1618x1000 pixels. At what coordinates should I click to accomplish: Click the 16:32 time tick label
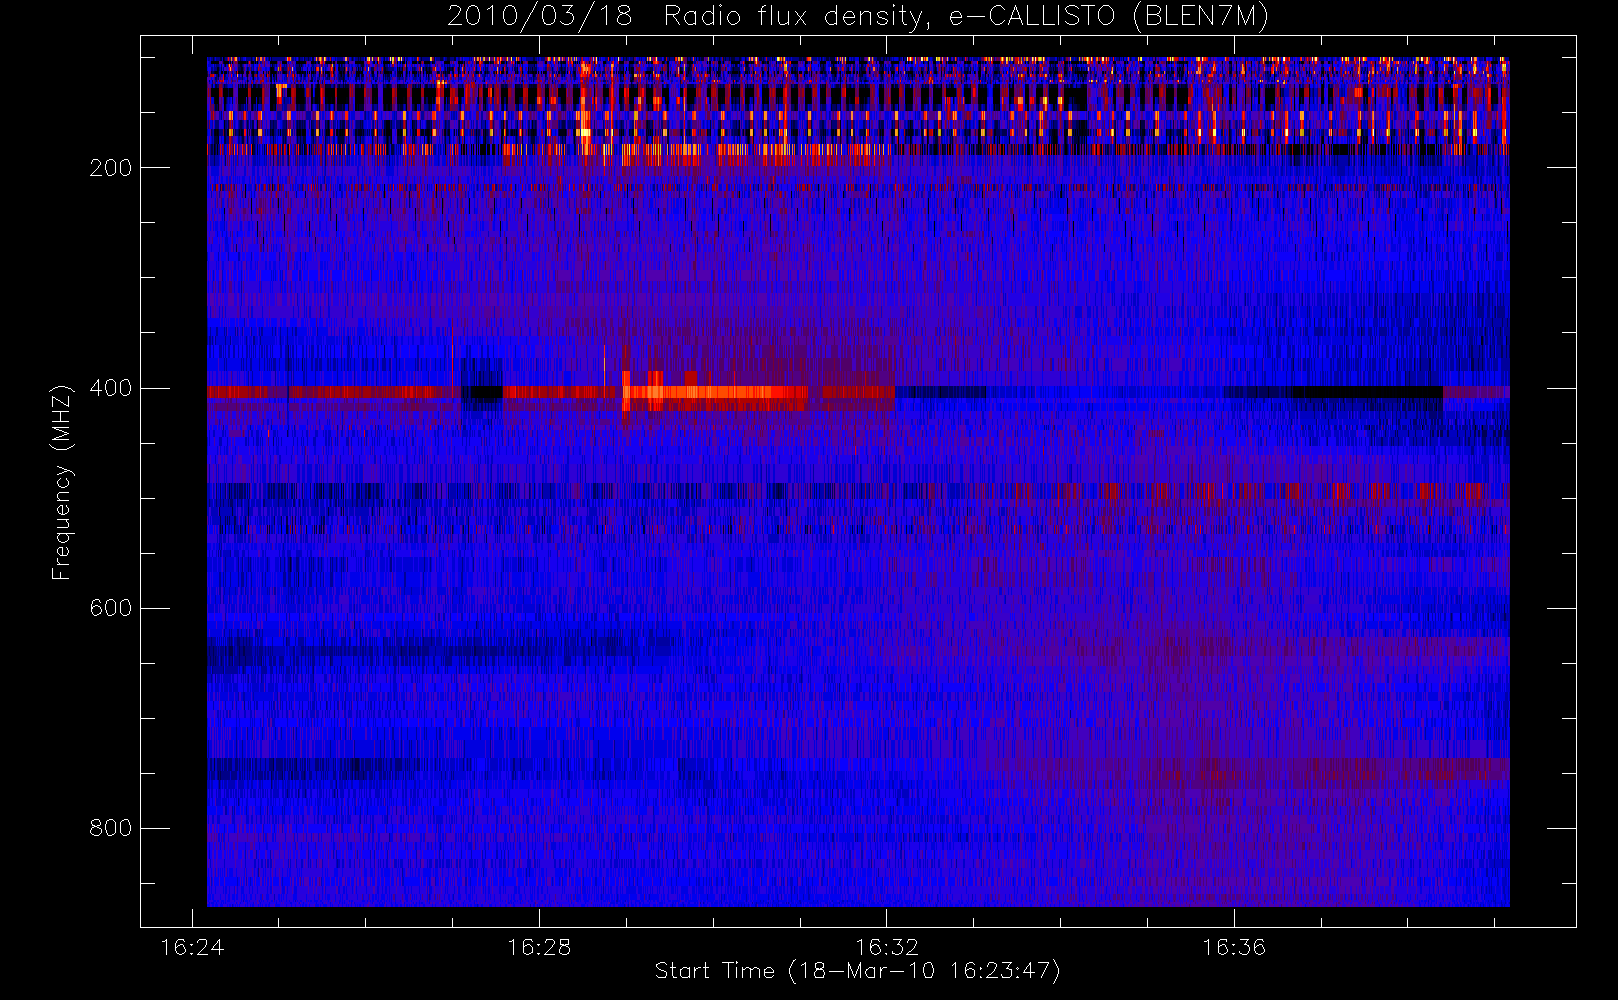[x=886, y=947]
